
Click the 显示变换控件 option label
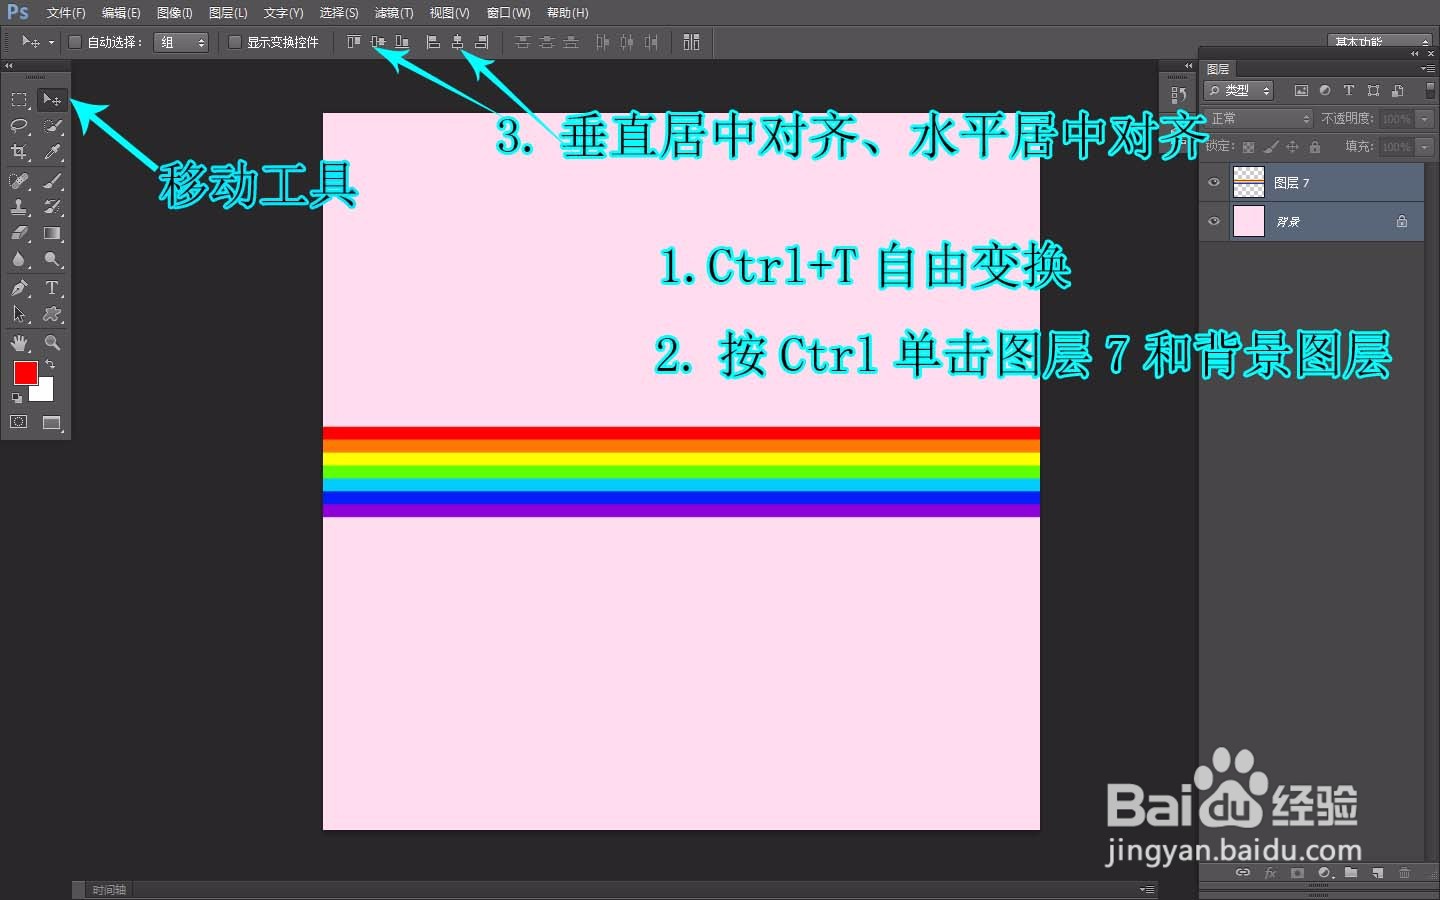[x=283, y=42]
